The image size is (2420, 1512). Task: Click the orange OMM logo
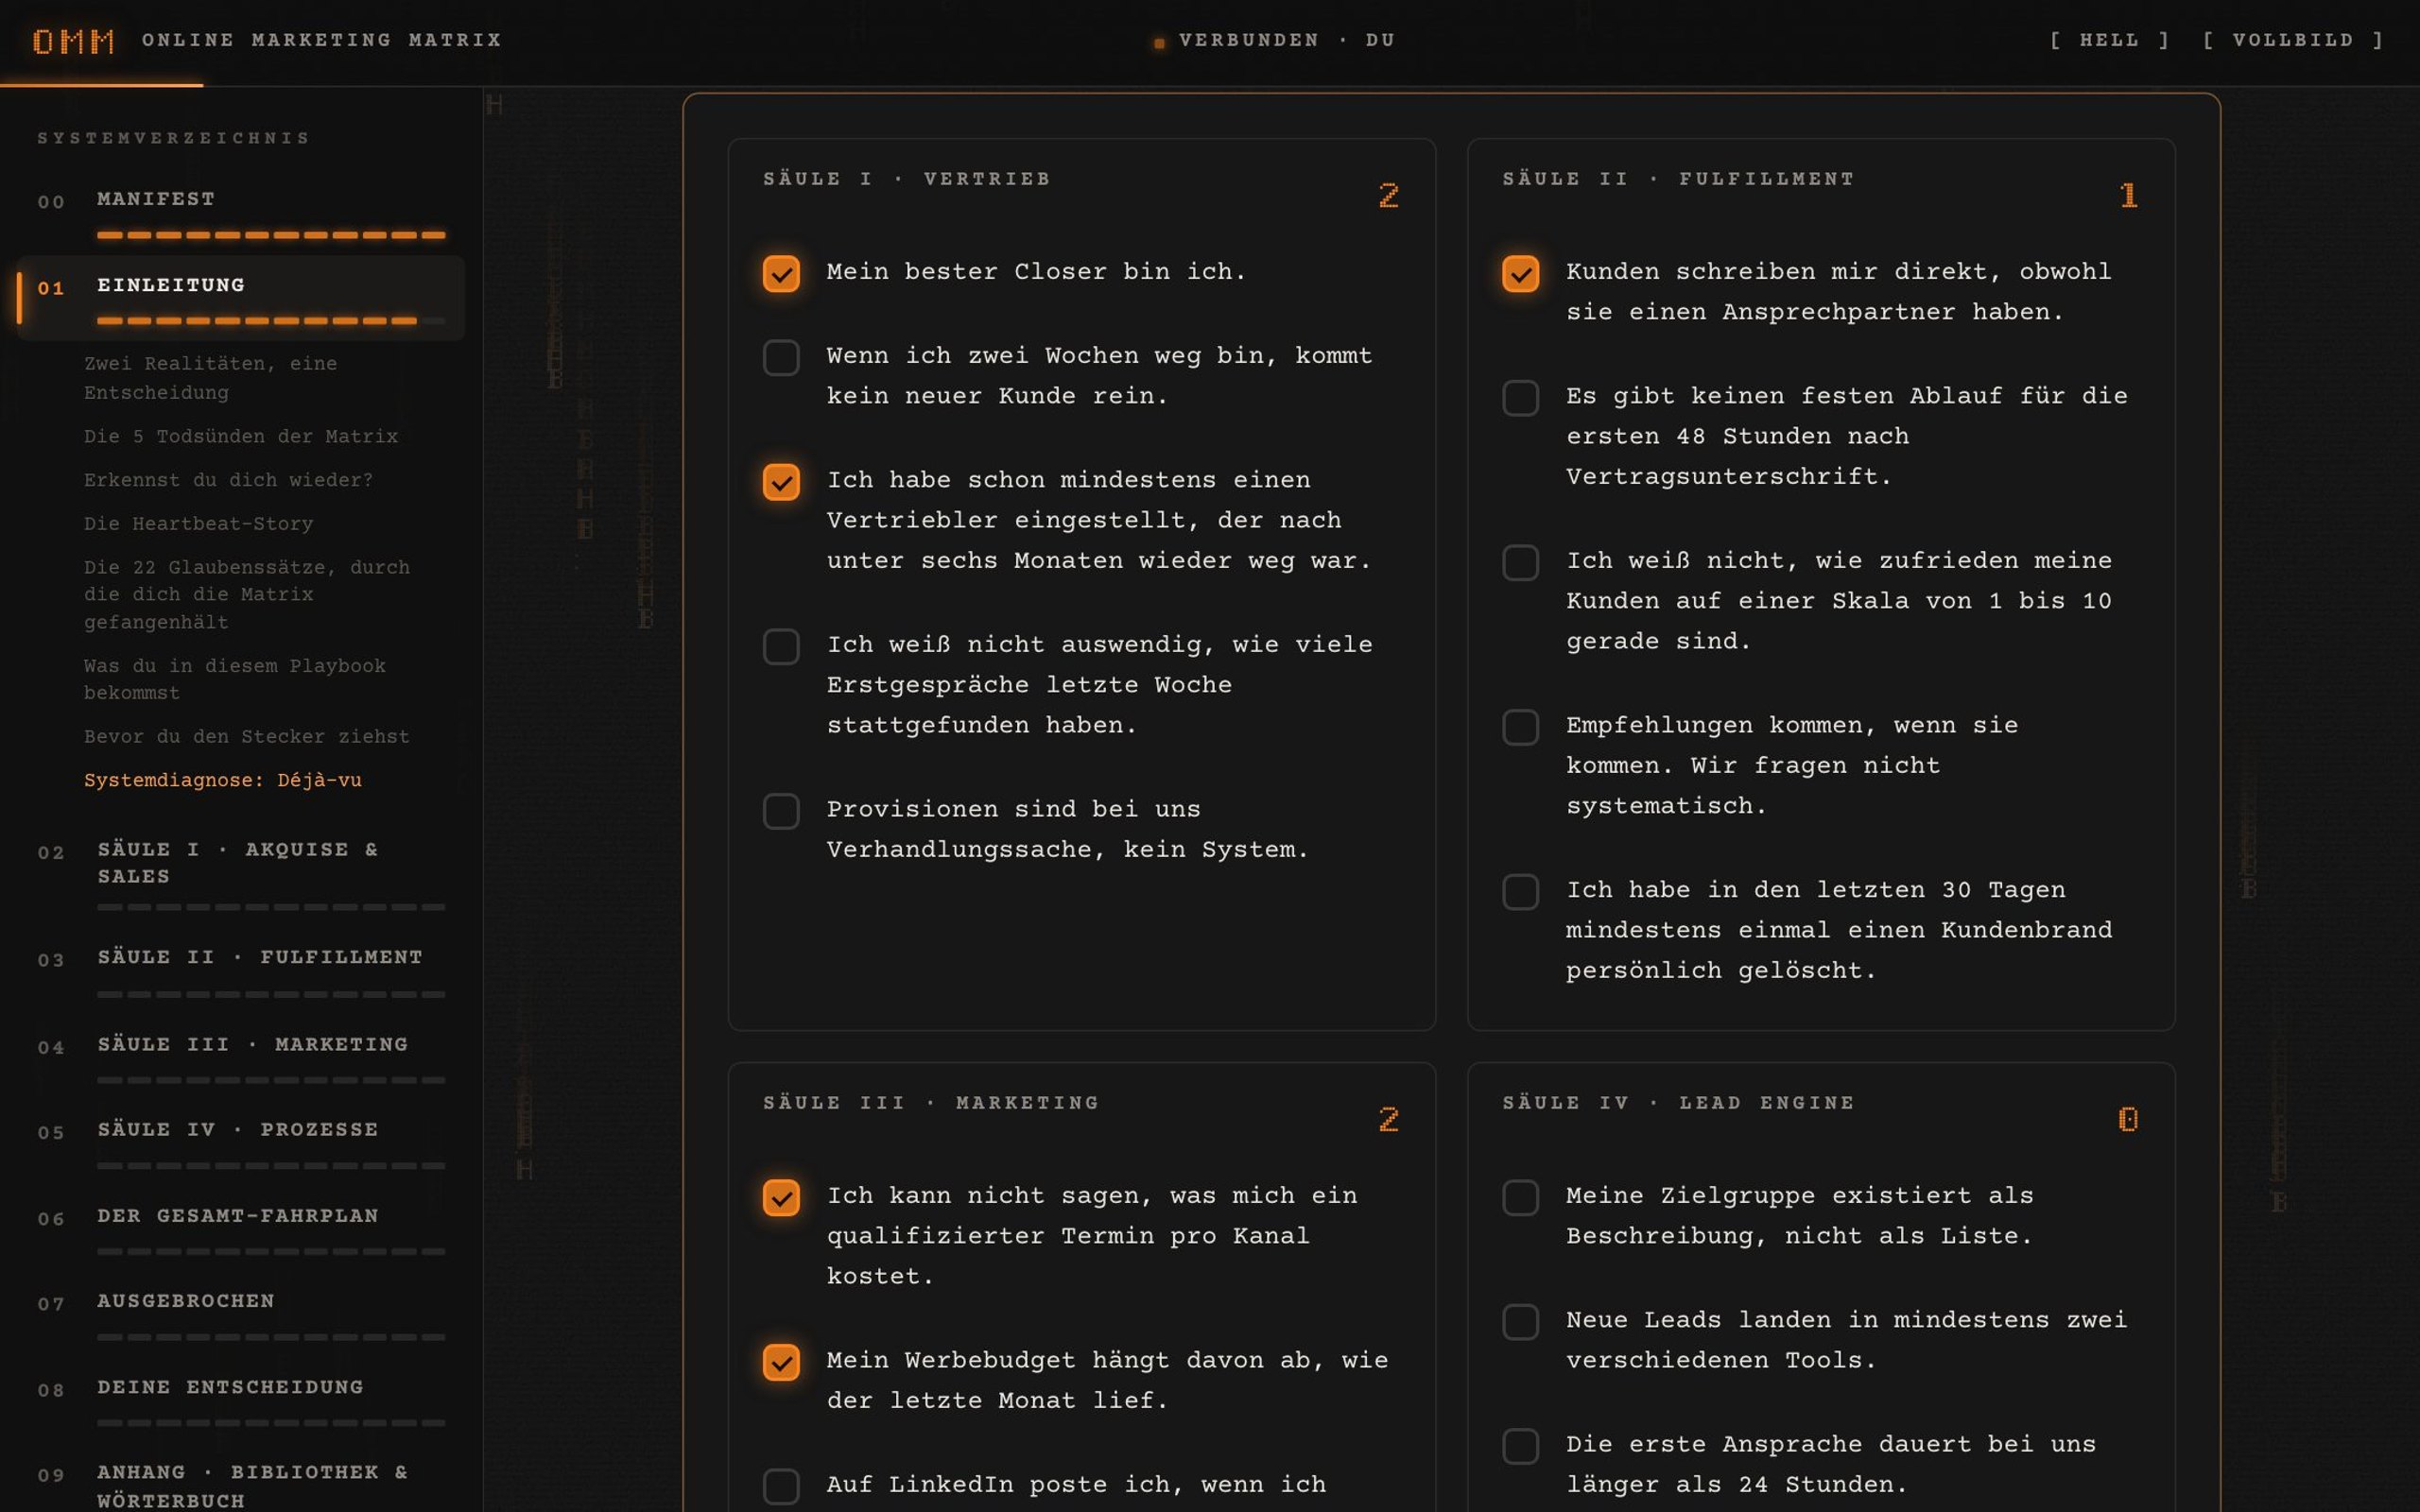click(73, 41)
